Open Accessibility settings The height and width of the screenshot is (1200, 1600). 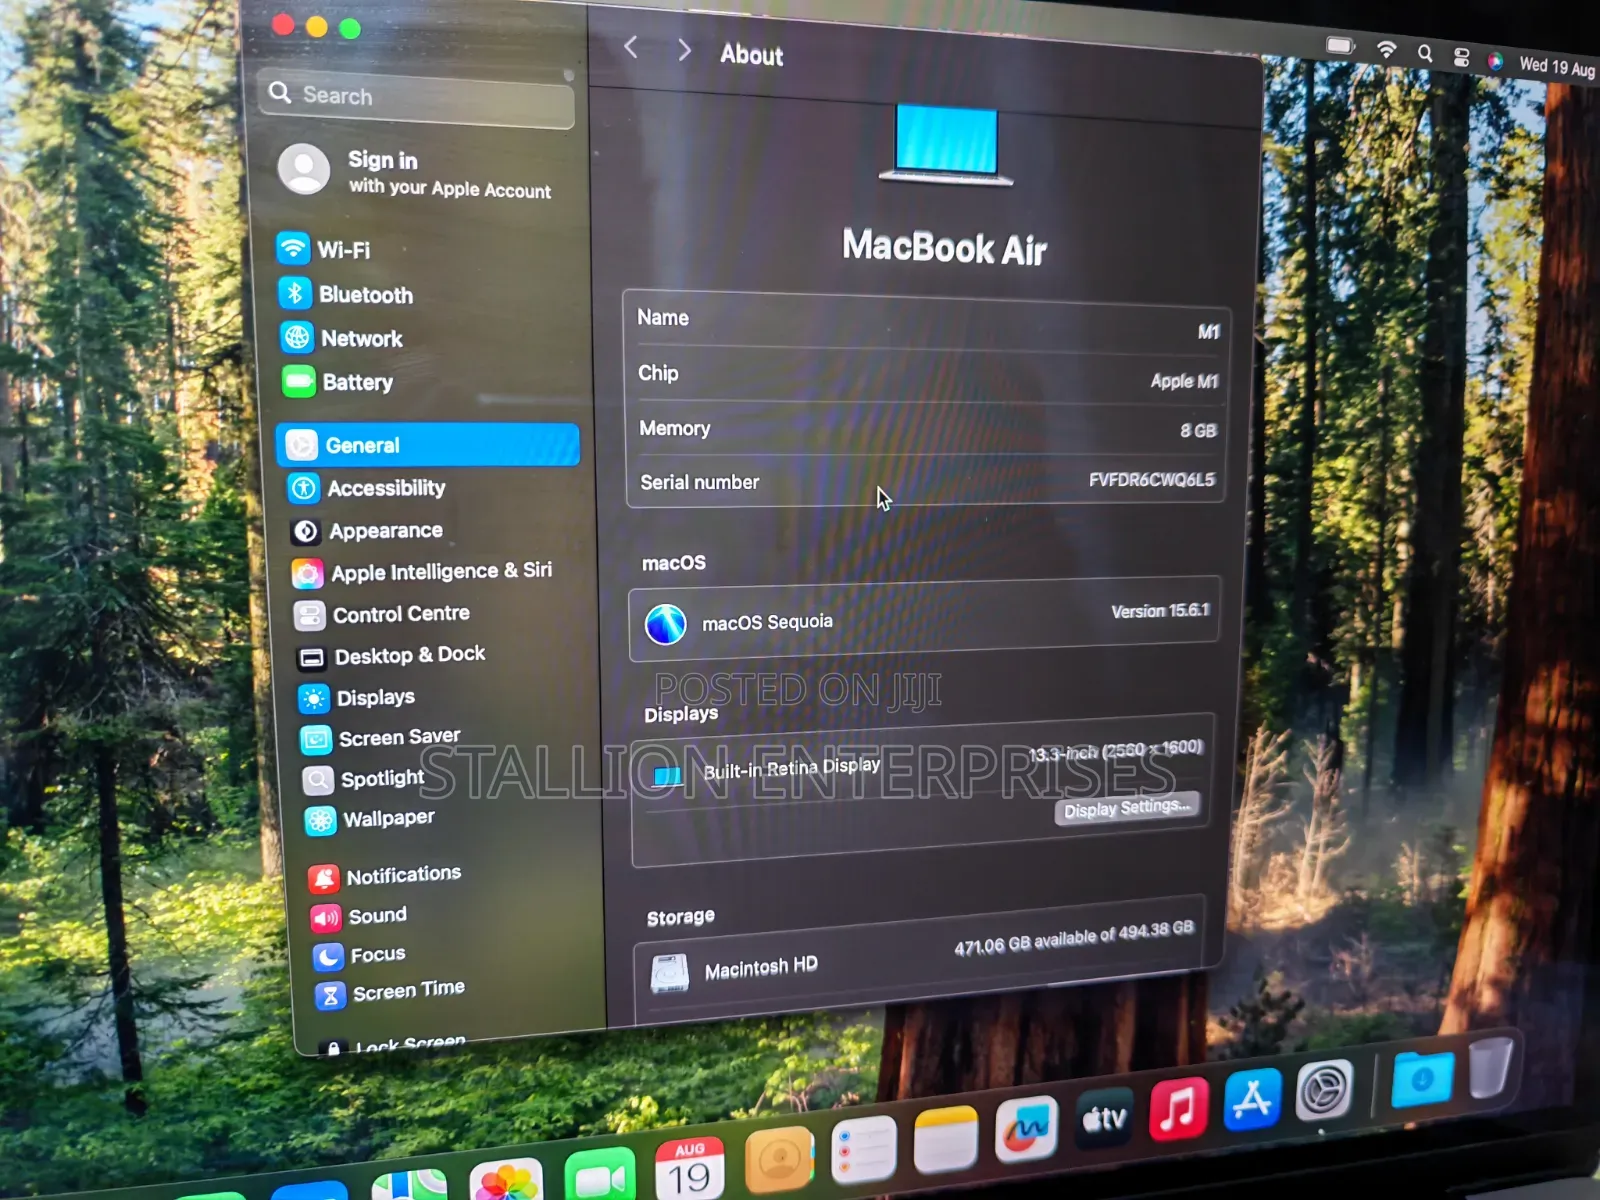(x=367, y=488)
